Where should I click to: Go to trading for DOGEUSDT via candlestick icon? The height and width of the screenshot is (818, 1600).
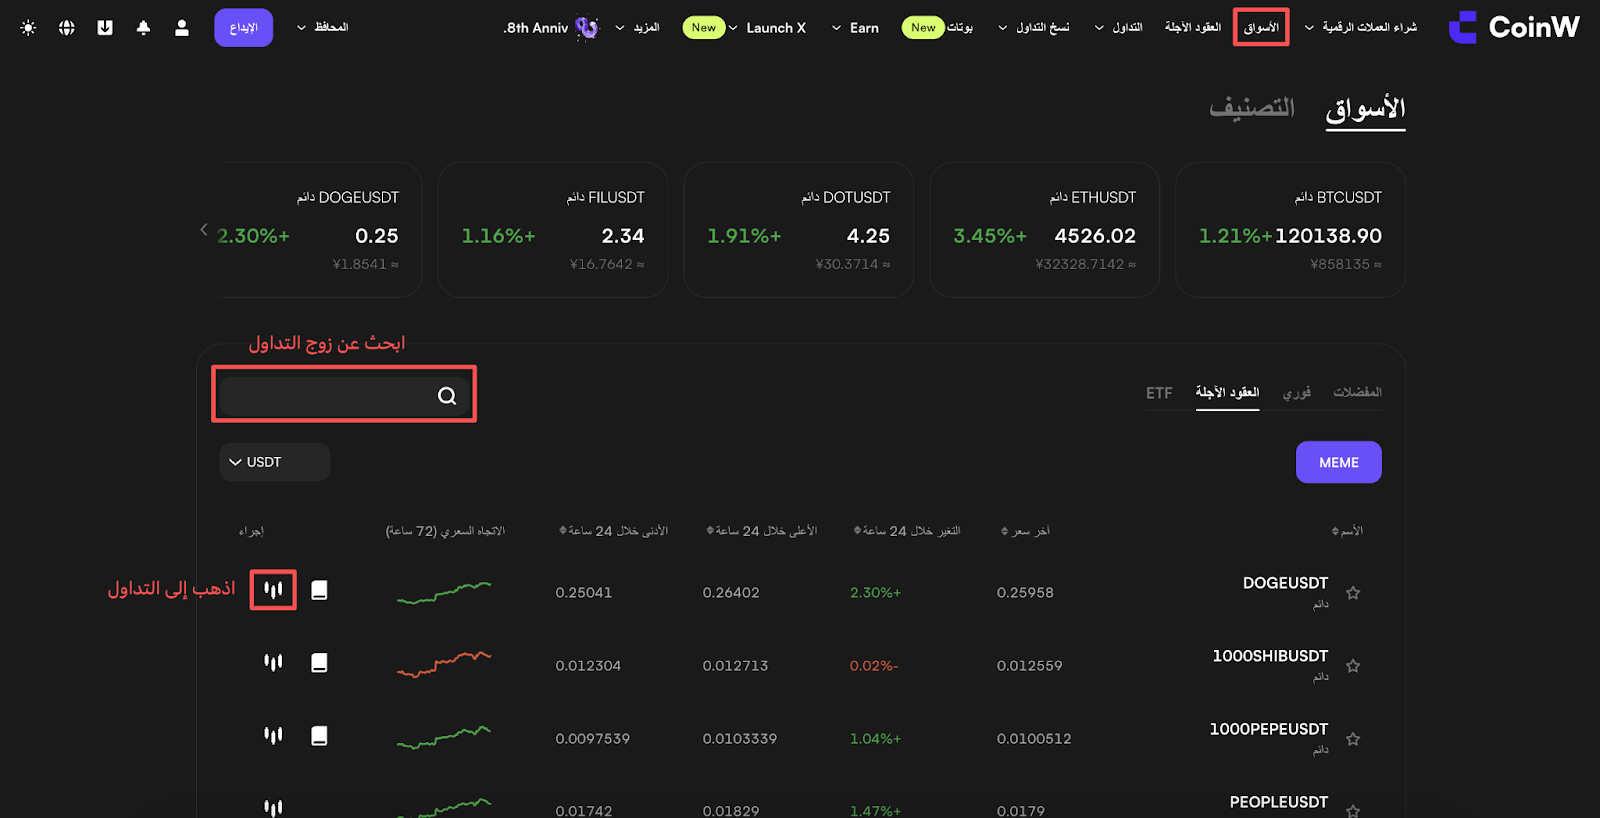pos(273,590)
